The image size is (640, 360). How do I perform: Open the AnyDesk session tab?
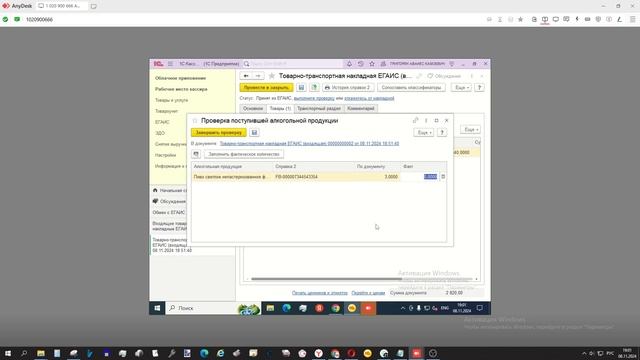coord(62,6)
